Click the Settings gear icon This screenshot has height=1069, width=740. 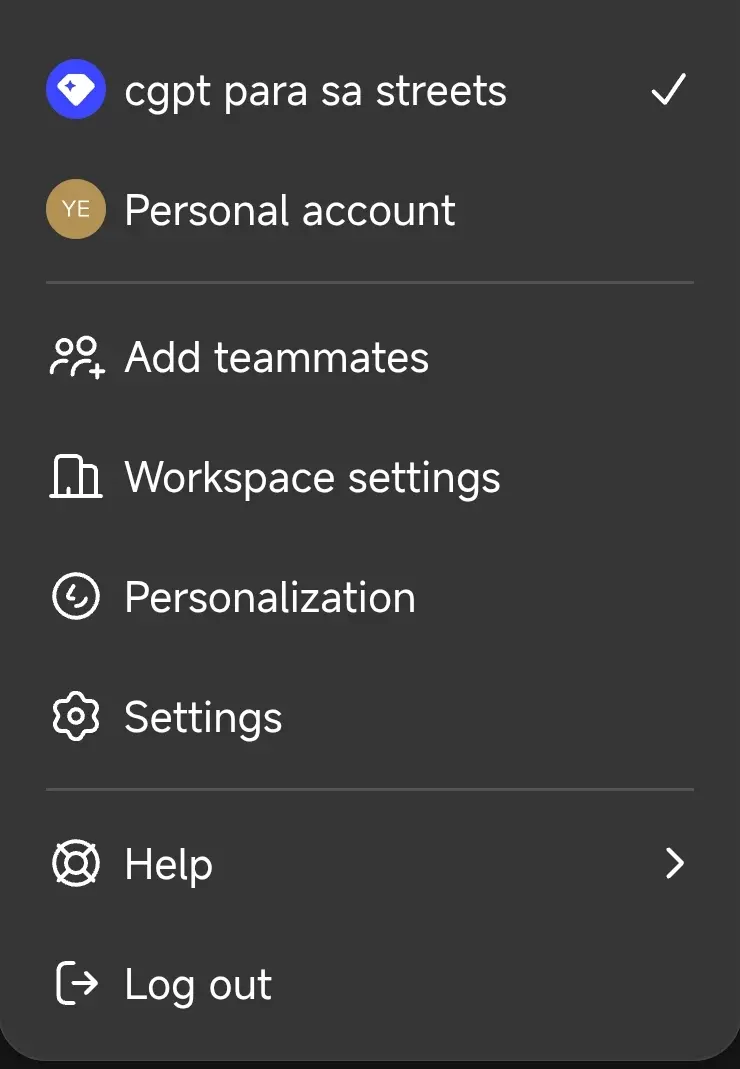pyautogui.click(x=76, y=716)
